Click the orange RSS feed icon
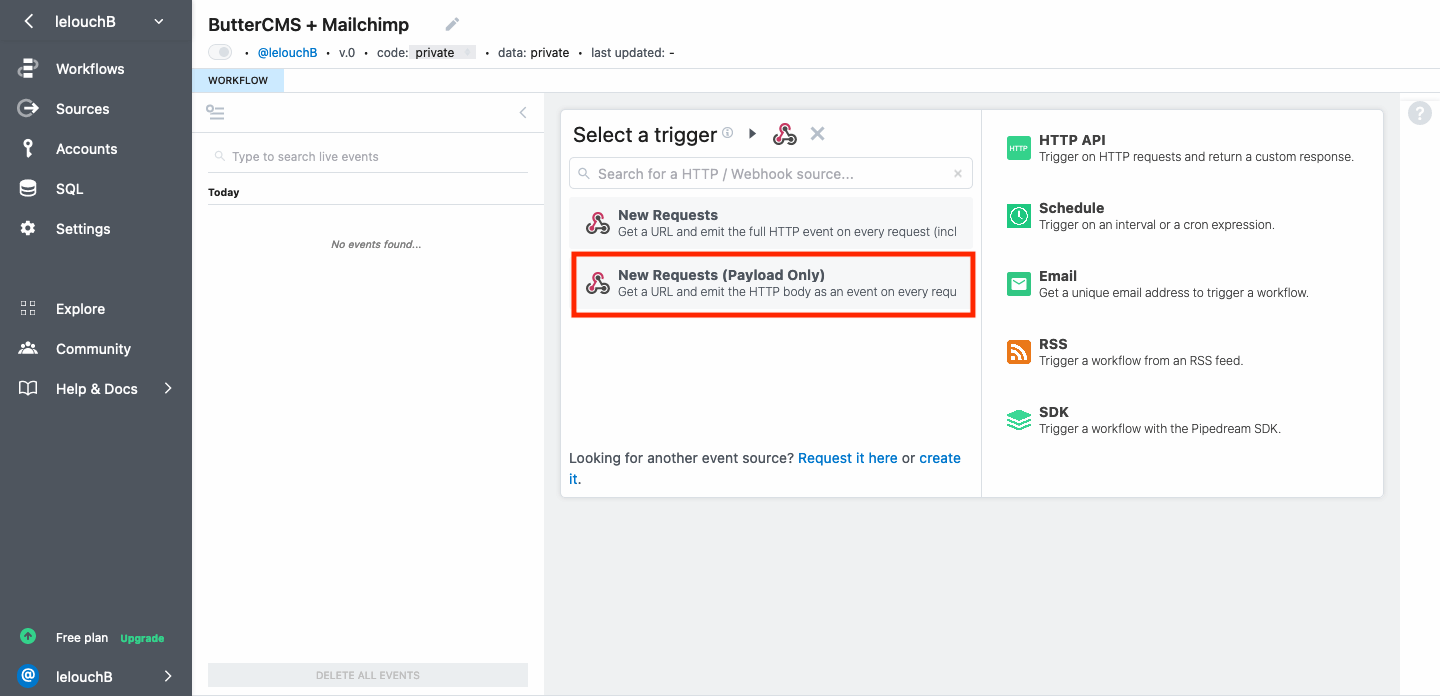Screen dimensions: 1440x696 (x=1018, y=352)
